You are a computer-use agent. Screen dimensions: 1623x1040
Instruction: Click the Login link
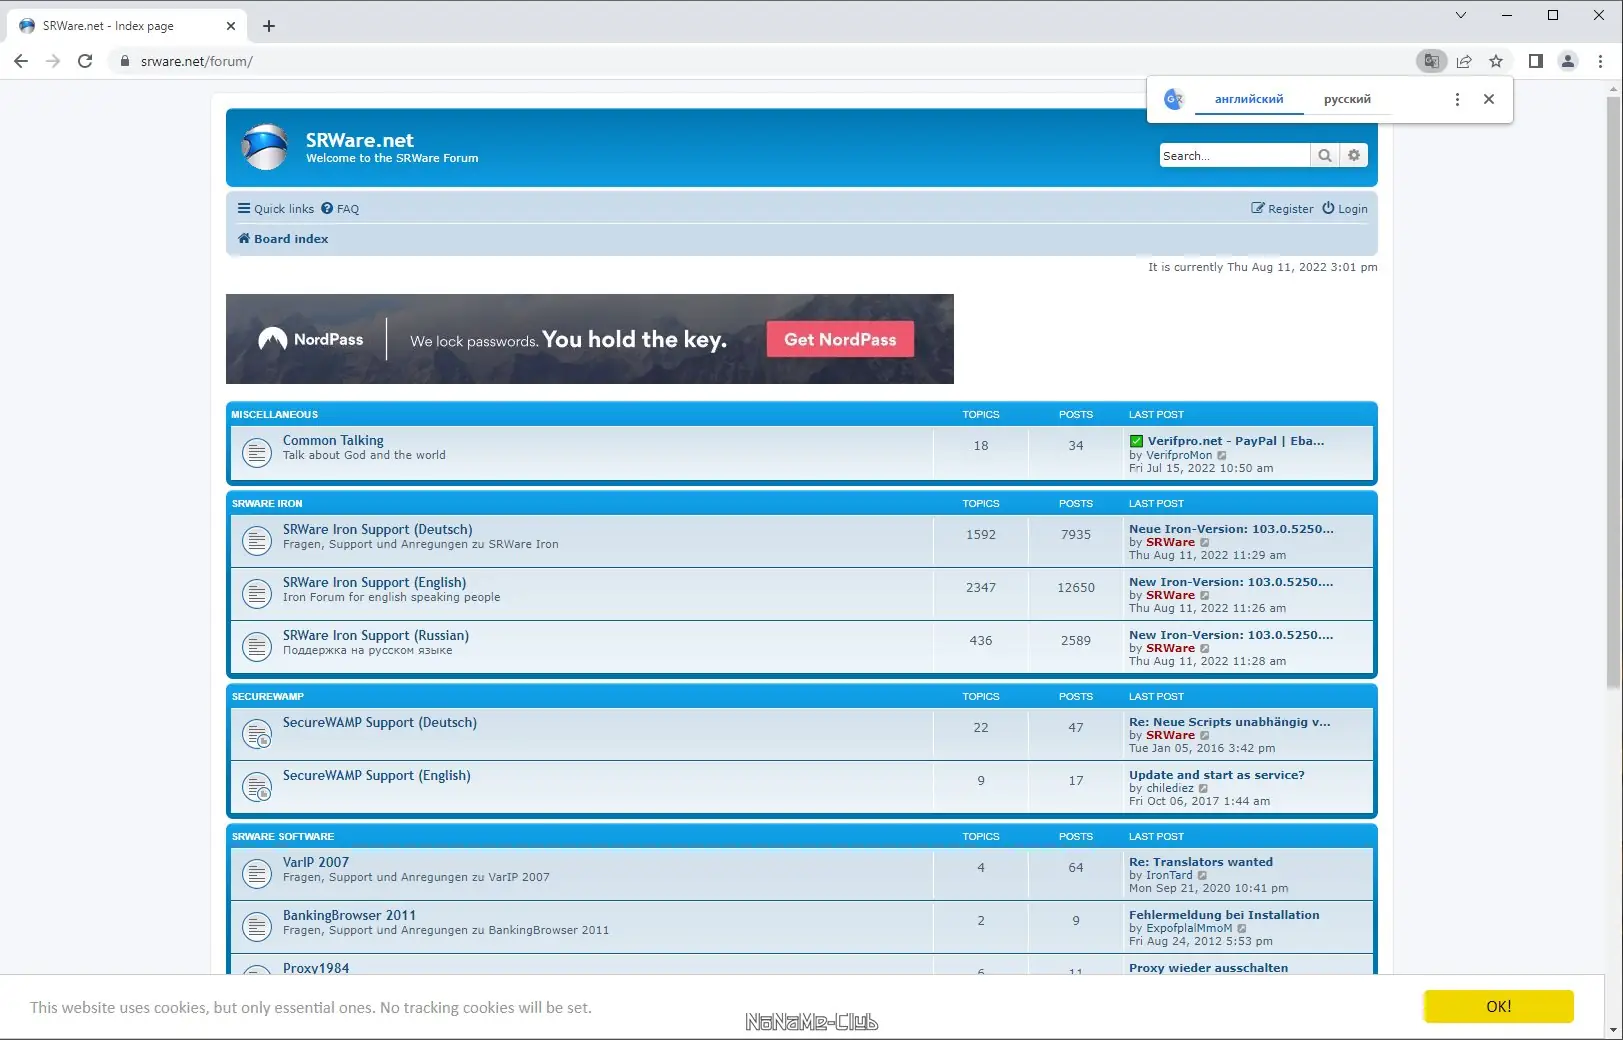point(1345,209)
